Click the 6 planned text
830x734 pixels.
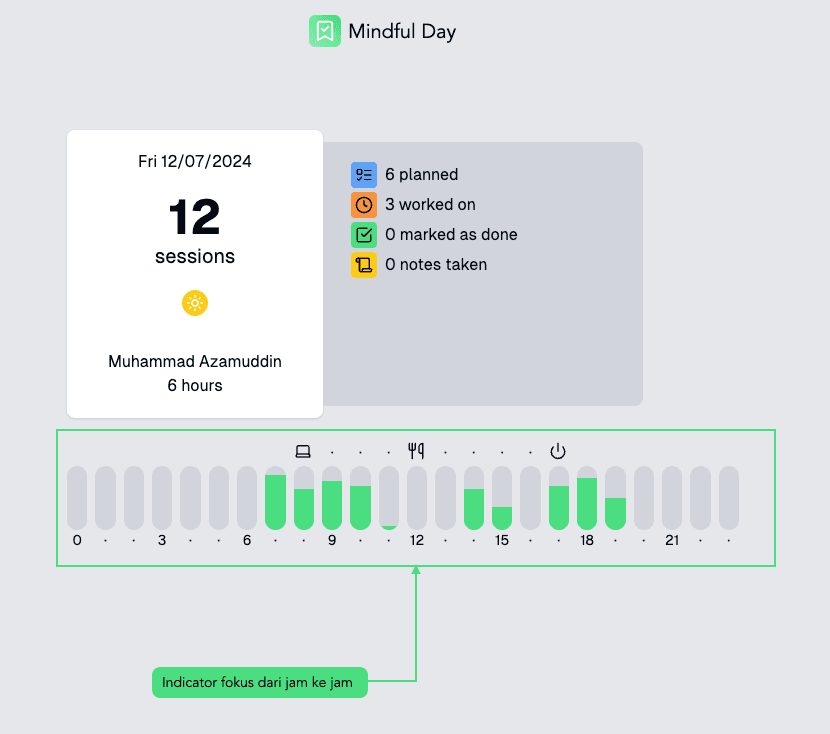(x=421, y=175)
